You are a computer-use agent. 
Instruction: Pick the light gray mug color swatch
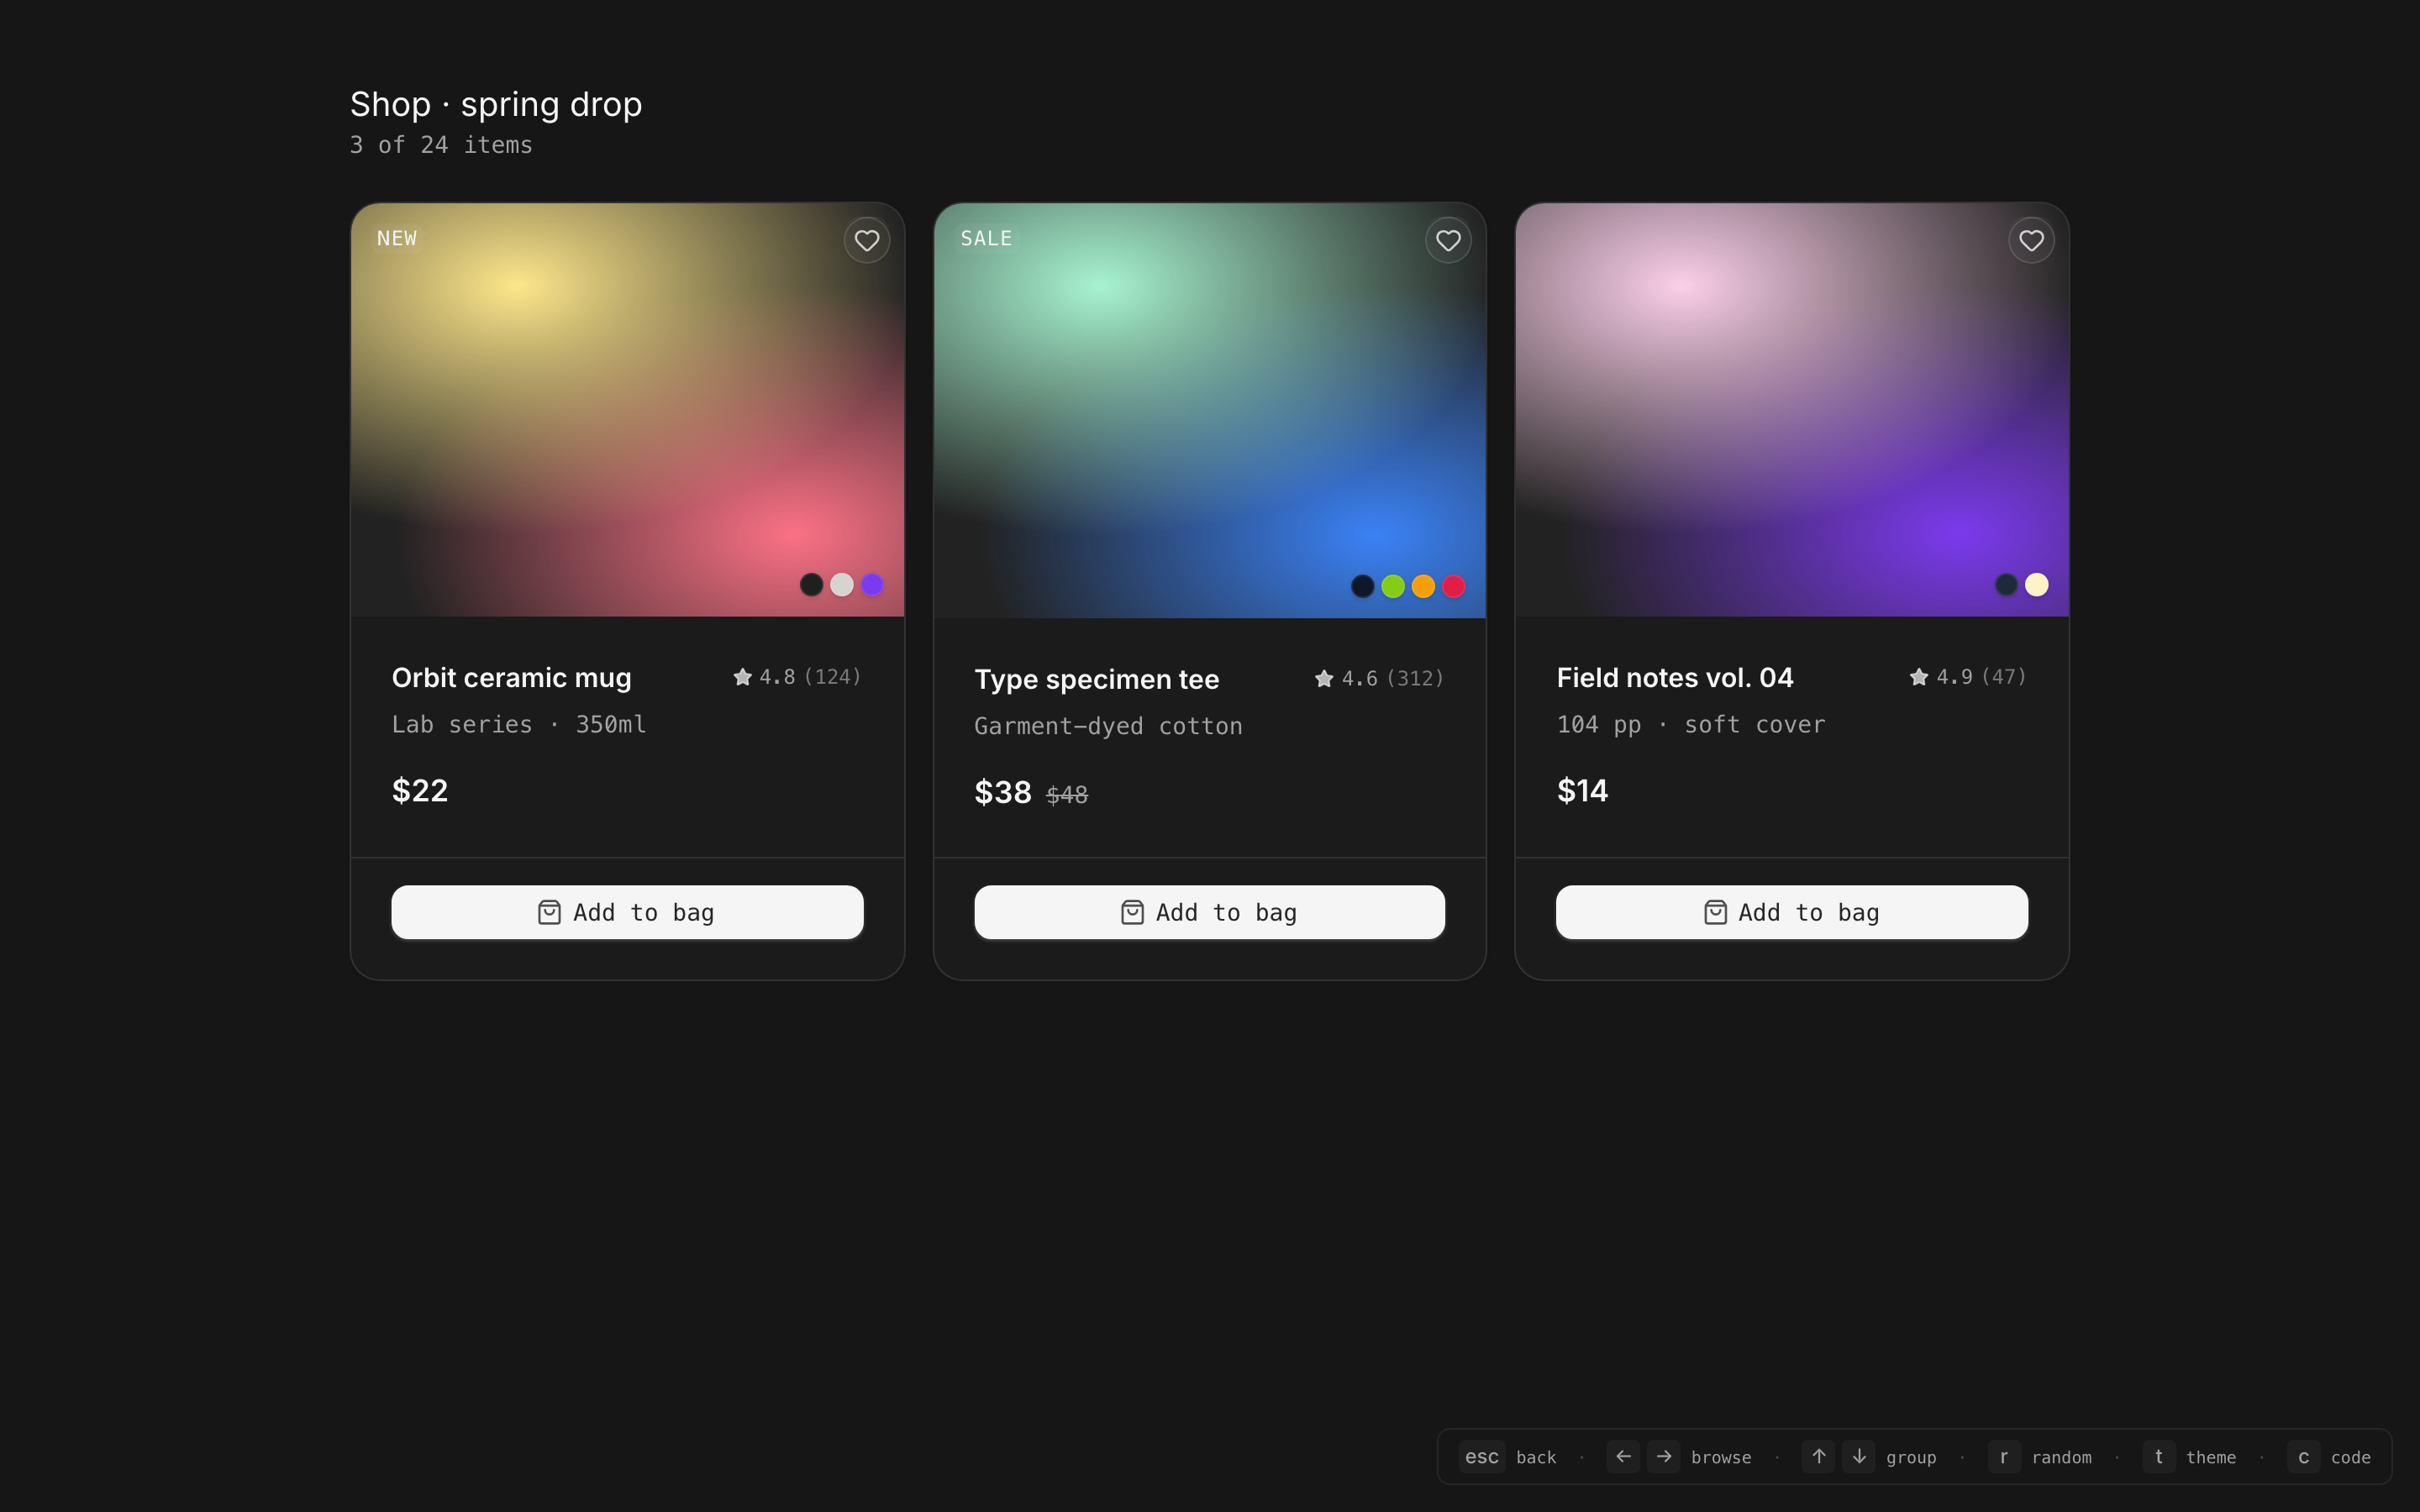tap(842, 585)
